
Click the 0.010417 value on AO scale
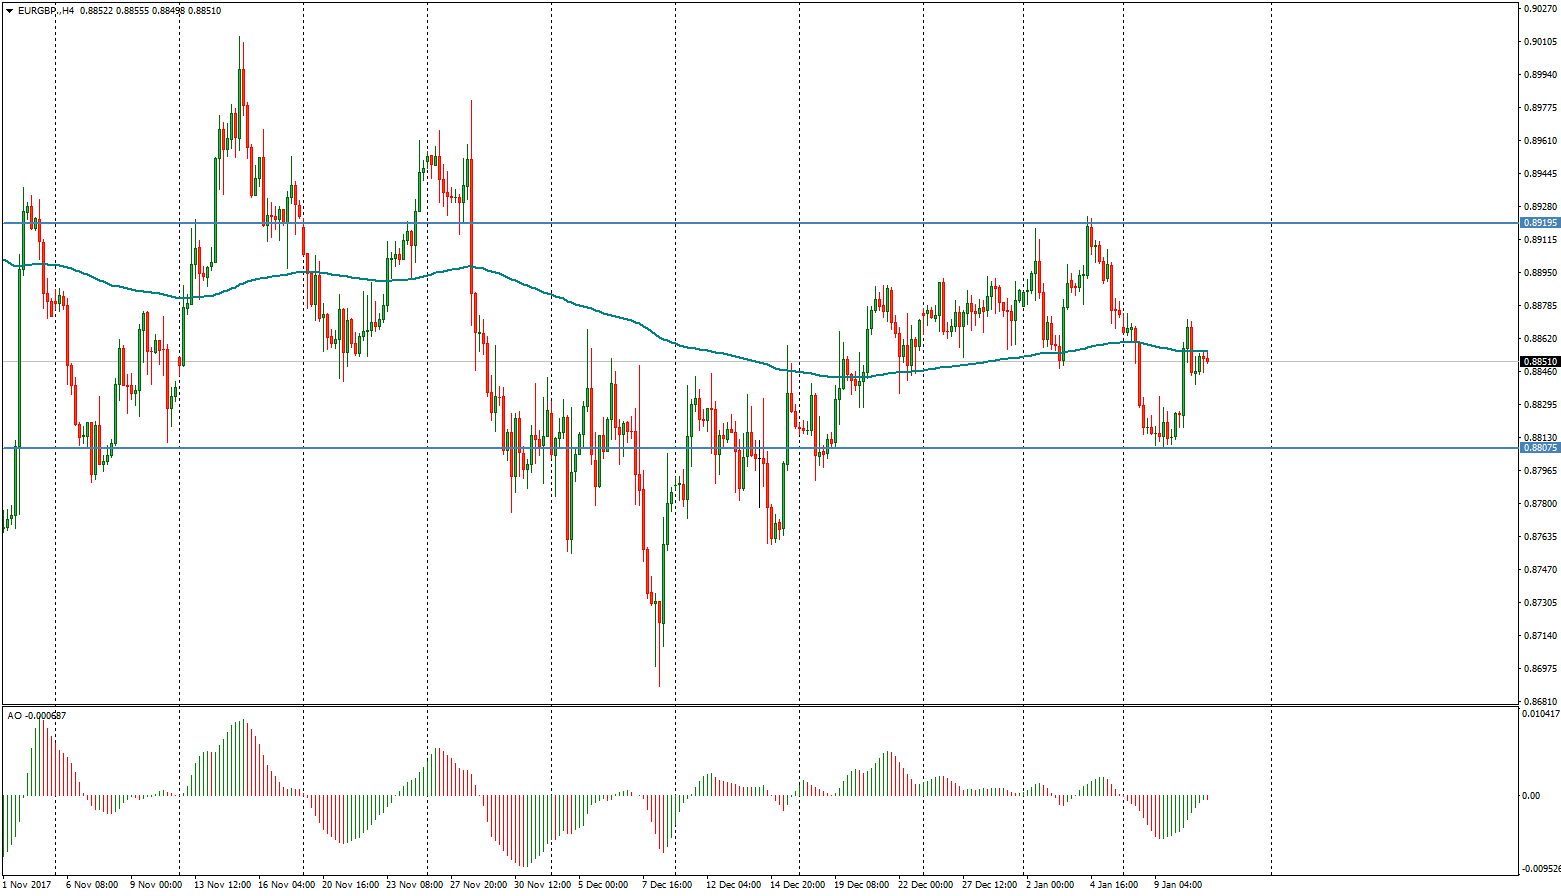[1541, 714]
